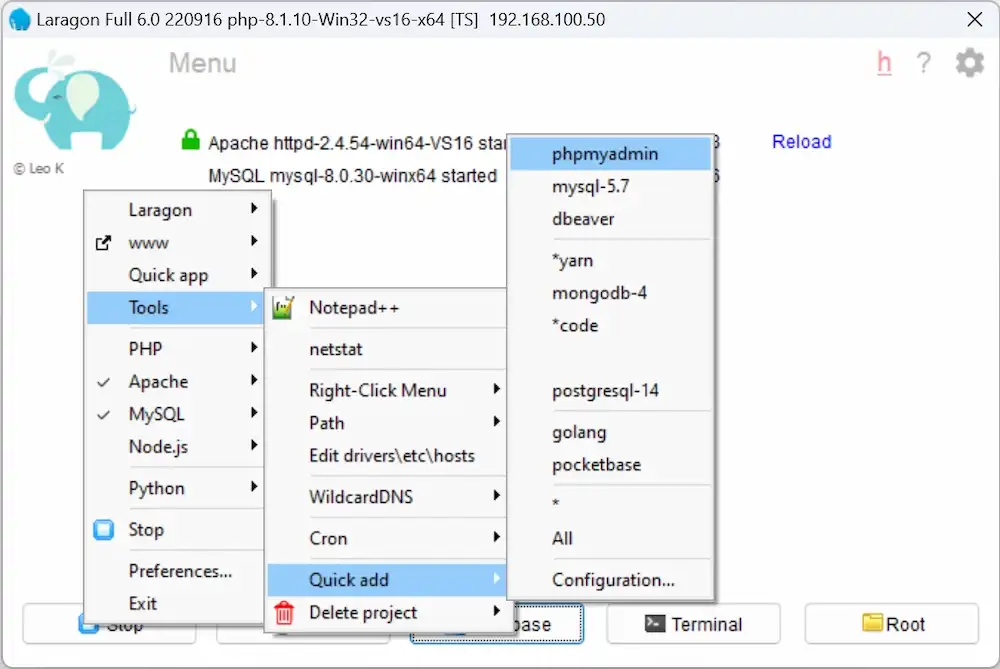The width and height of the screenshot is (1000, 669).
Task: Open Preferences... from main menu
Action: 176,571
